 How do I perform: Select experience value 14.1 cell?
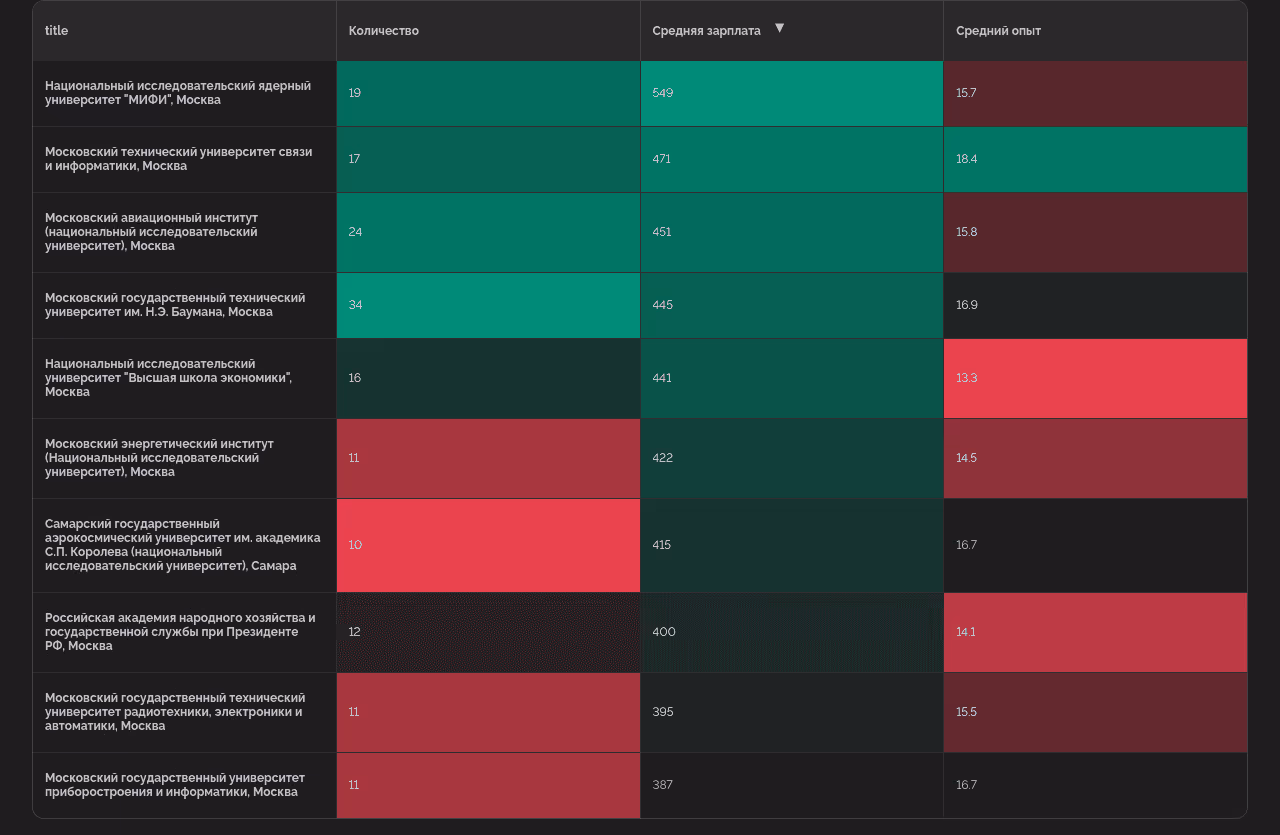(1095, 632)
